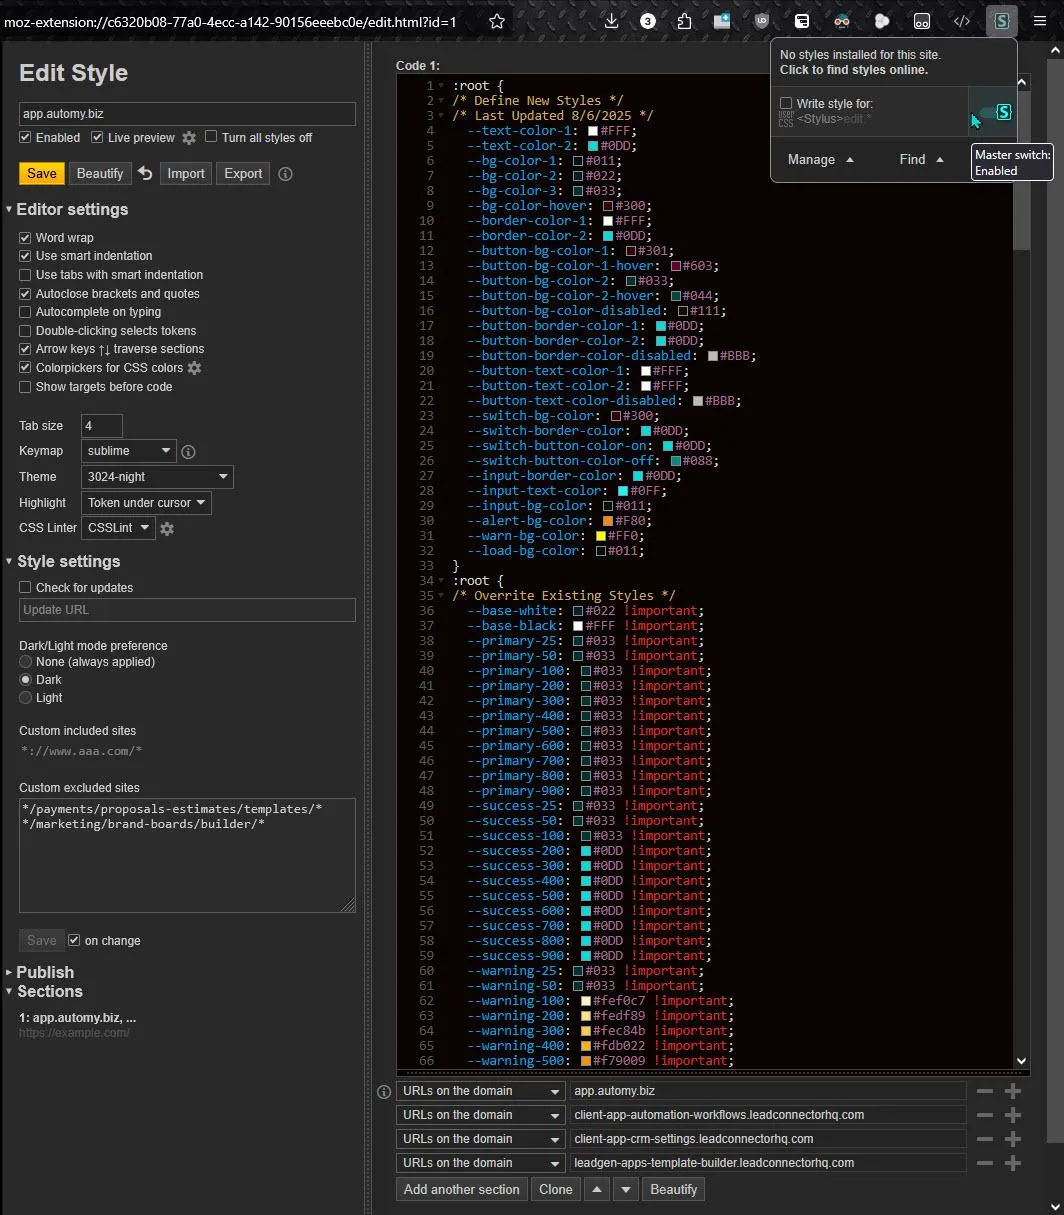Open the Find menu in Stylus popup

921,160
